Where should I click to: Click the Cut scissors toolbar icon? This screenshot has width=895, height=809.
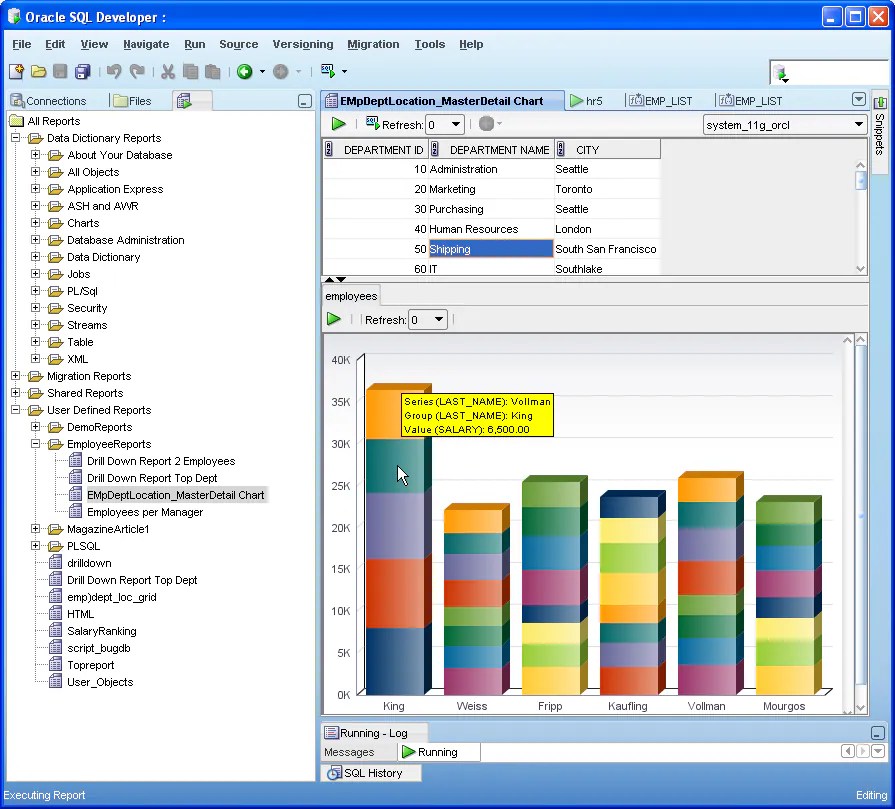(x=167, y=71)
